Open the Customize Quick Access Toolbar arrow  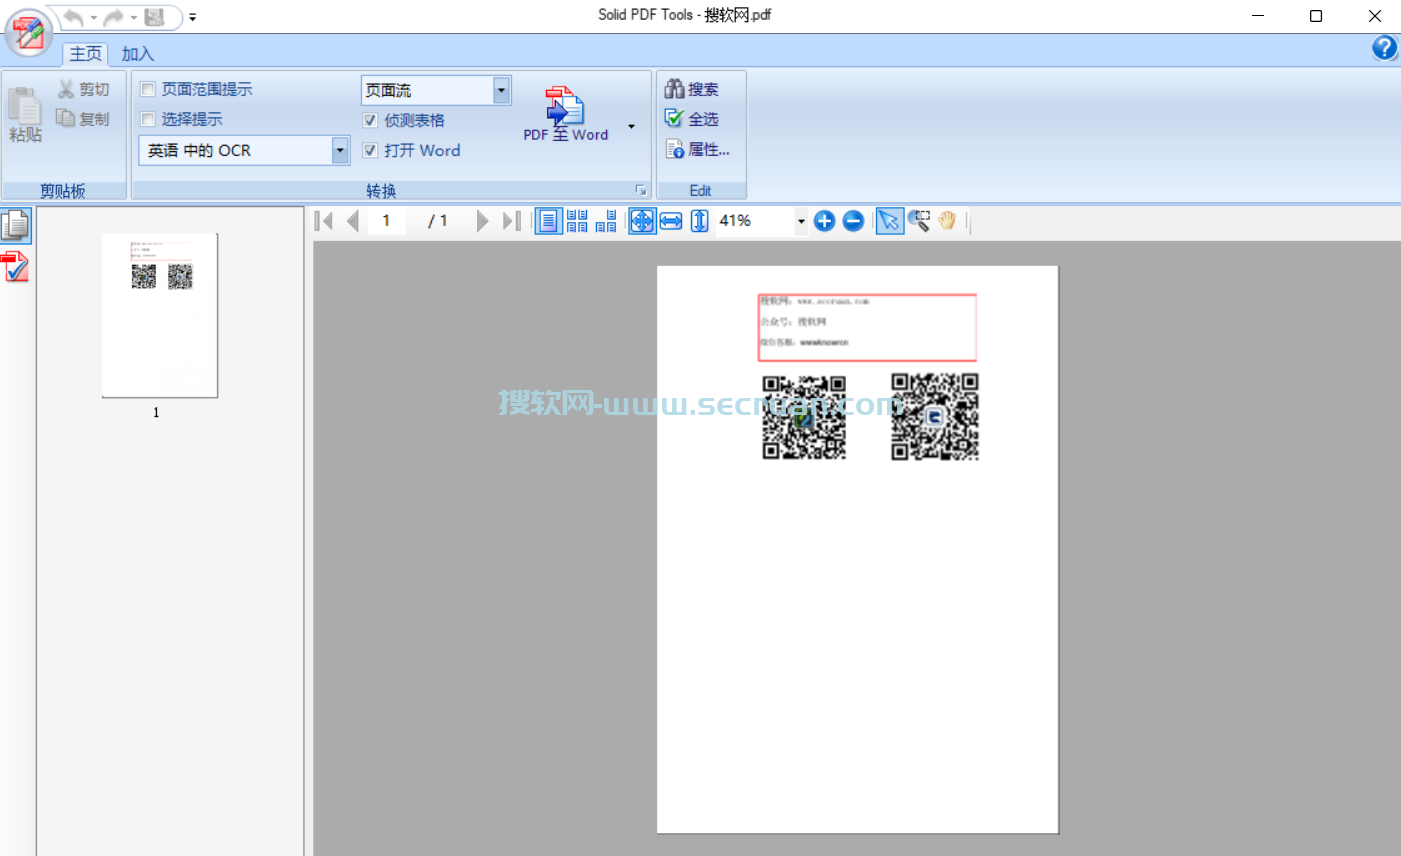pyautogui.click(x=192, y=18)
